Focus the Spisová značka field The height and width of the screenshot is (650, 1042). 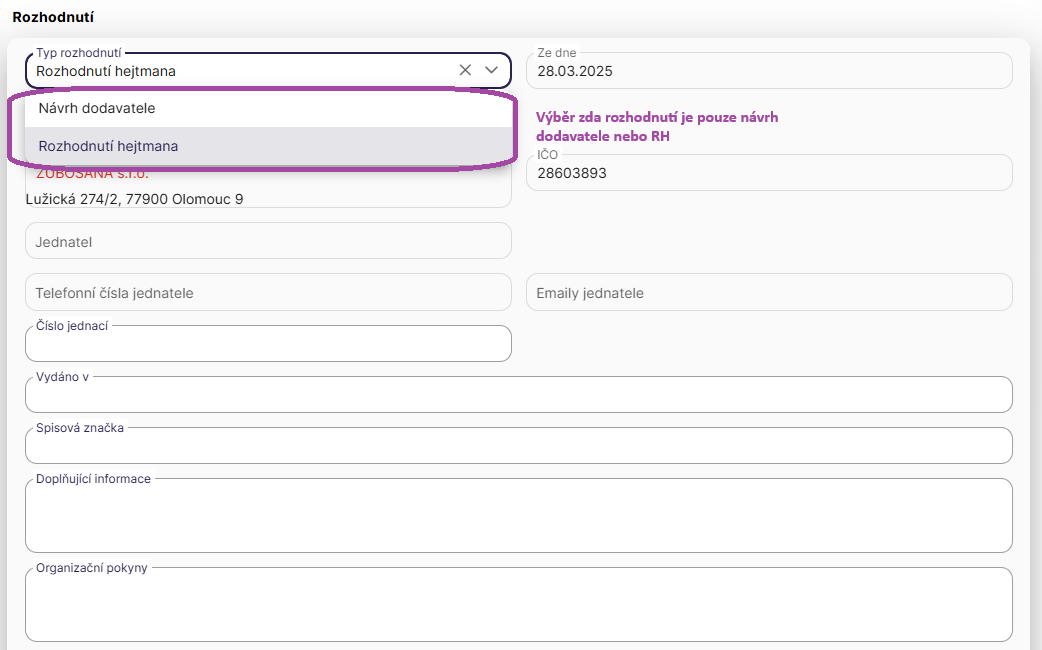[x=518, y=447]
